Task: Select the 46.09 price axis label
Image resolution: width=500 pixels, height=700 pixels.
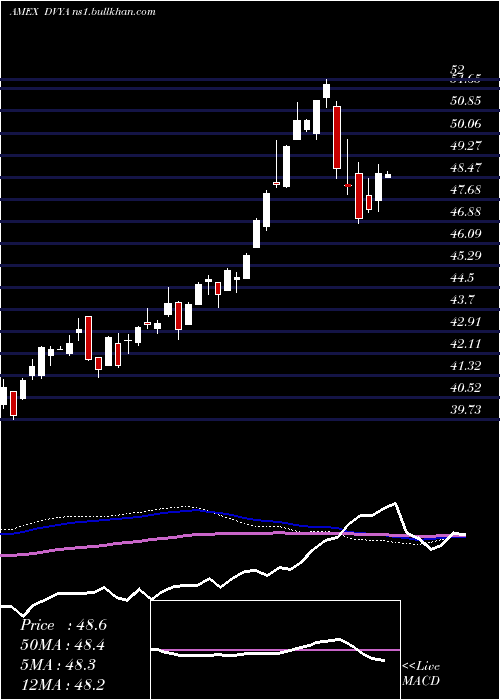Action: 466,234
